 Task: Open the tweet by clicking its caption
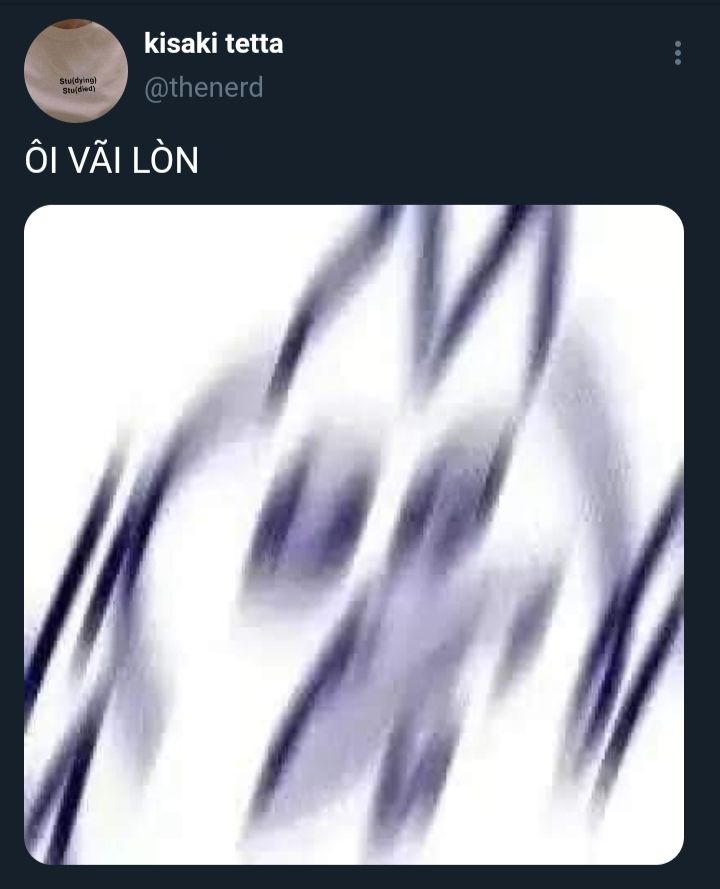pos(112,160)
